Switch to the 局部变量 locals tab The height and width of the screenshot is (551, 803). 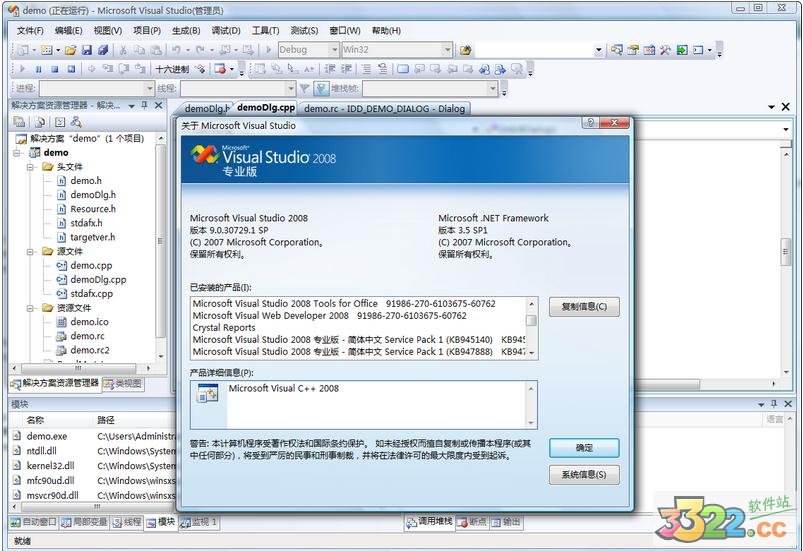click(x=84, y=522)
